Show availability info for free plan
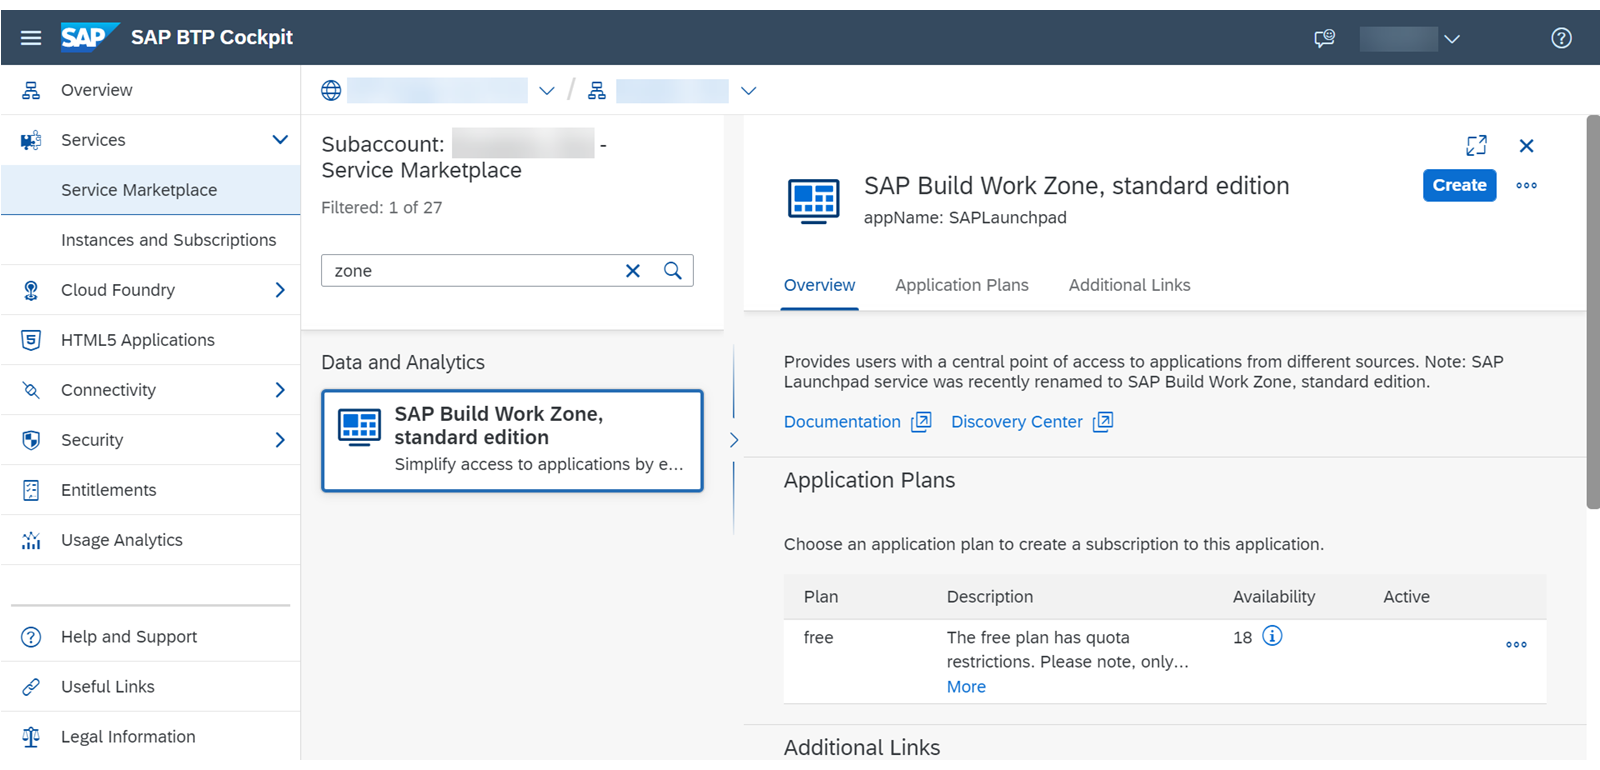The height and width of the screenshot is (770, 1600). pyautogui.click(x=1272, y=636)
